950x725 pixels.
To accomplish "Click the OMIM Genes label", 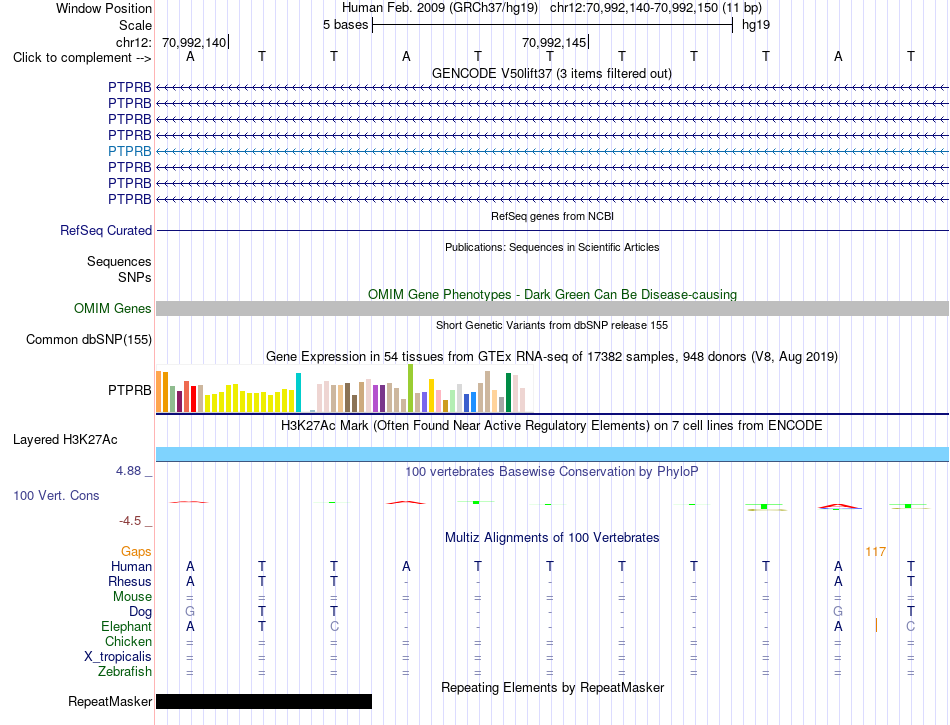I will coord(113,308).
